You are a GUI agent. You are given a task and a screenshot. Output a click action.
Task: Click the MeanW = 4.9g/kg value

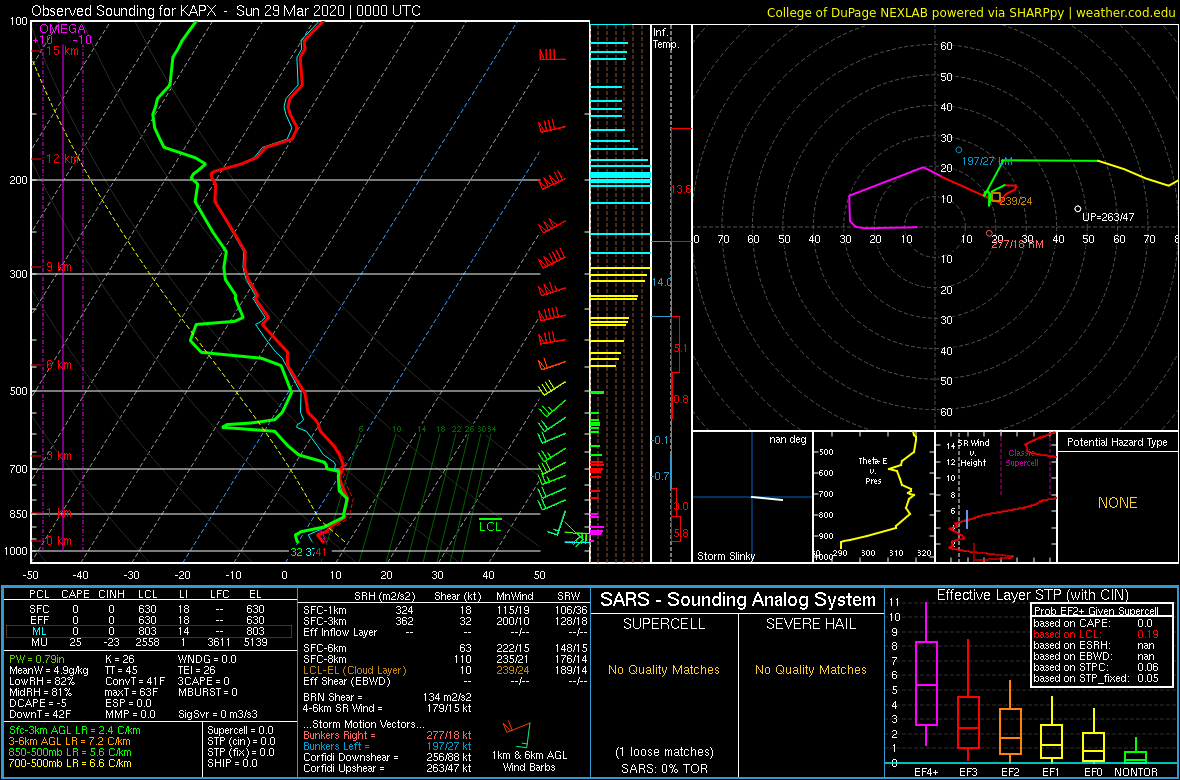pos(50,671)
